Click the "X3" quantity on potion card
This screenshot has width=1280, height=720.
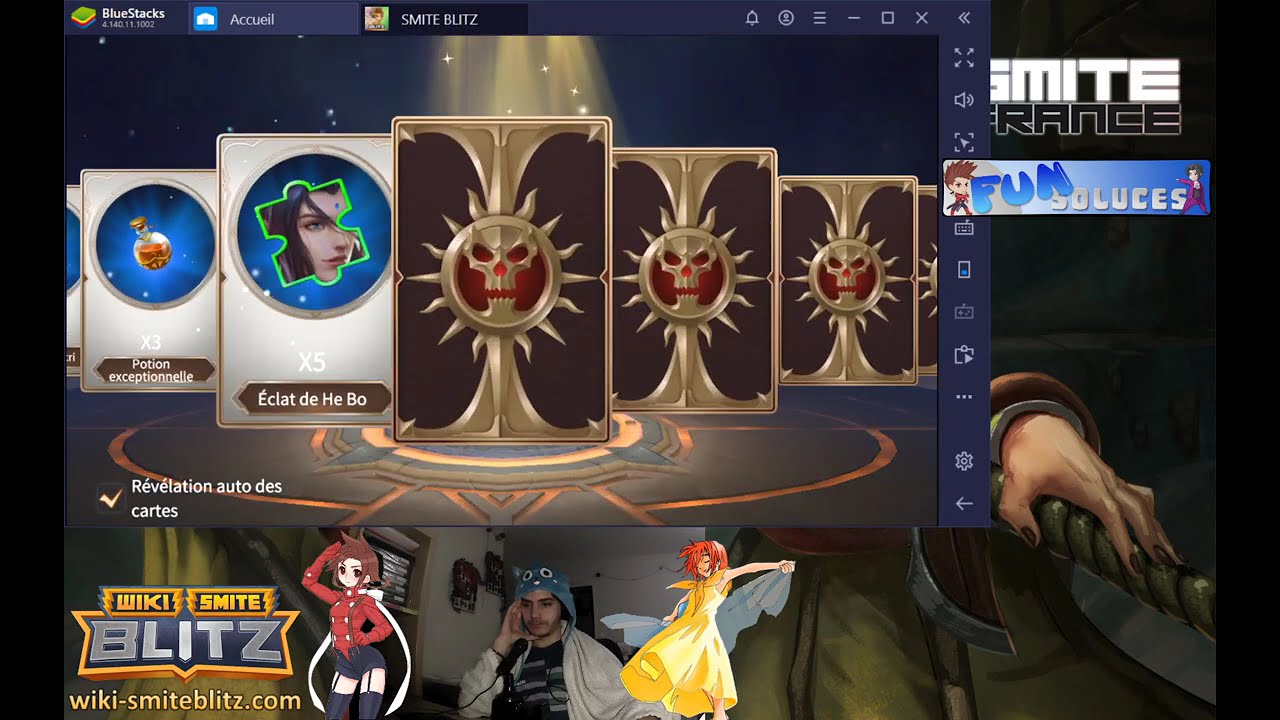(x=150, y=343)
